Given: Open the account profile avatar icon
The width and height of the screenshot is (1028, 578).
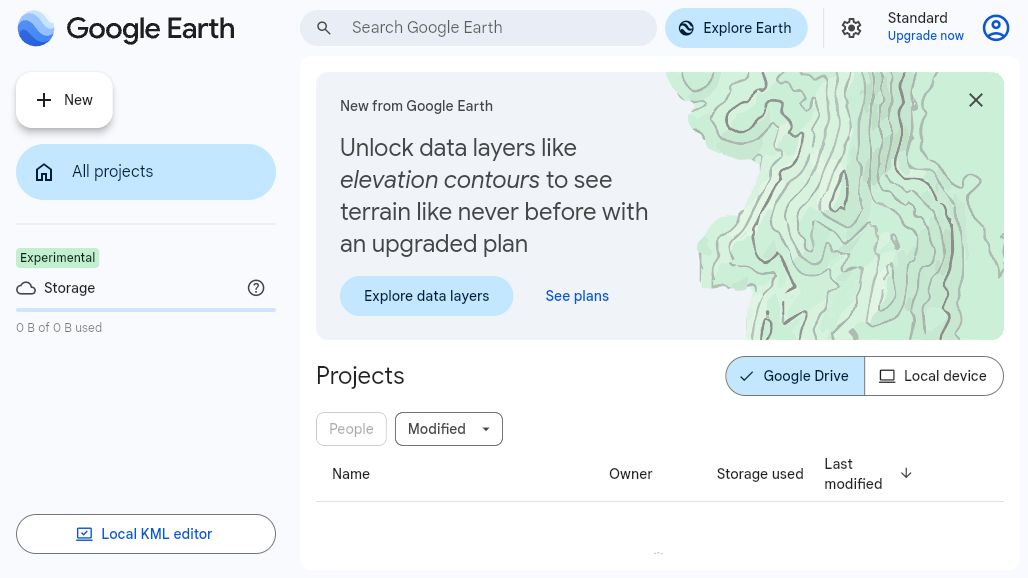Looking at the screenshot, I should [x=995, y=28].
